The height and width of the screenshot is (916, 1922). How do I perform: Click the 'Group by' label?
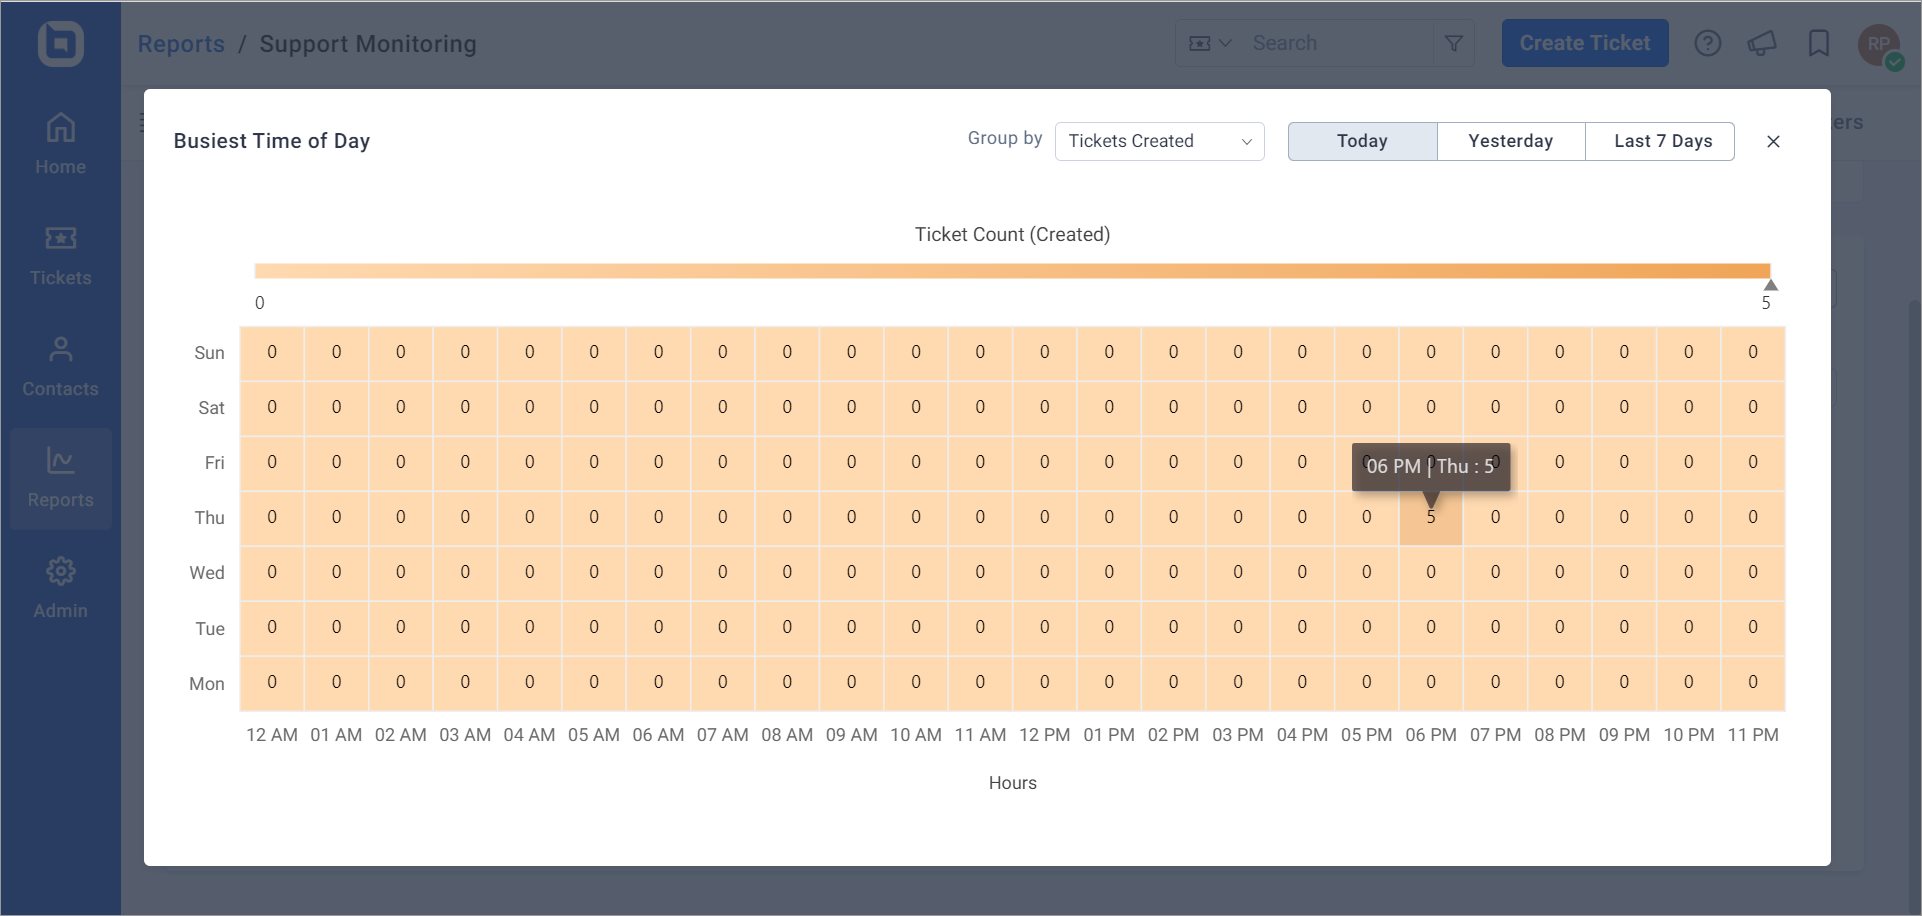(x=1005, y=139)
